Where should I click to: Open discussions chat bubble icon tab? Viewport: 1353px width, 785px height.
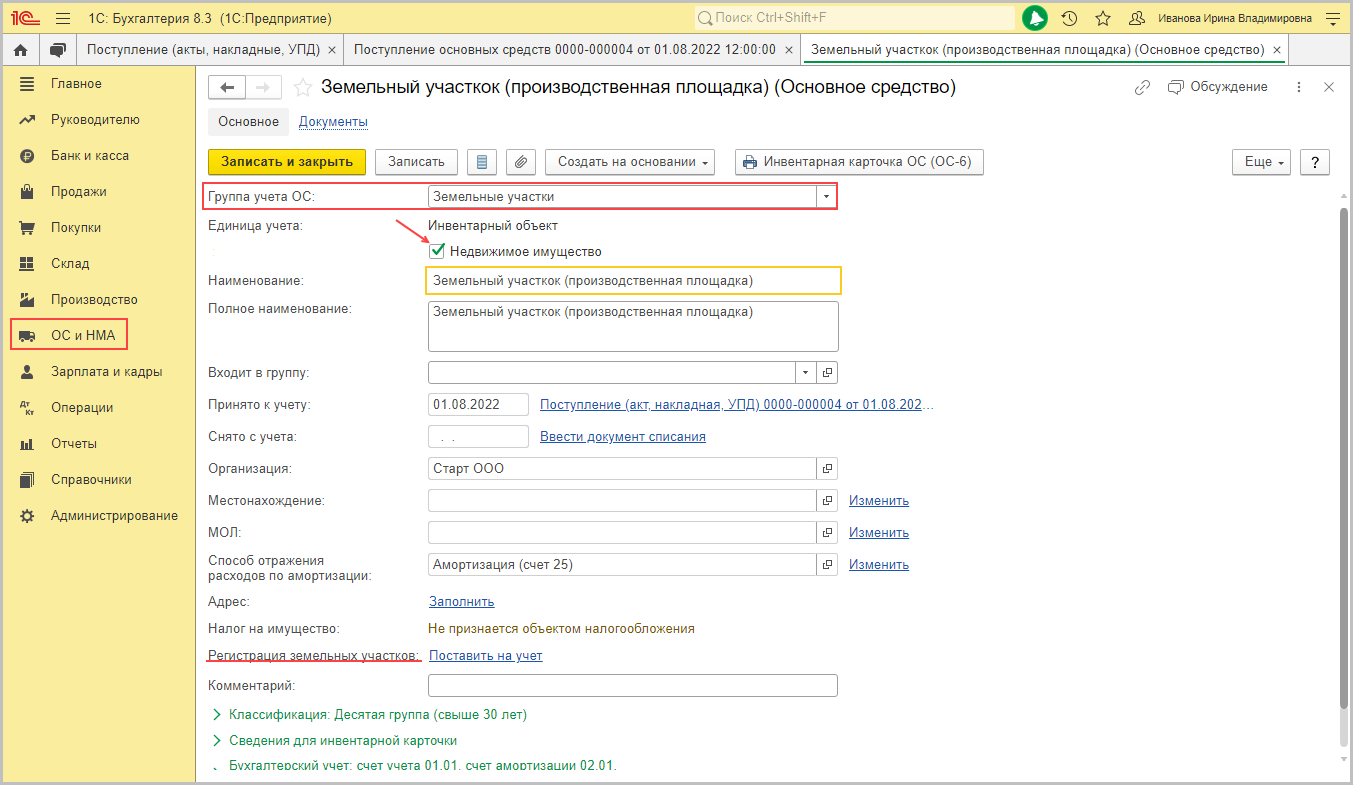(57, 49)
